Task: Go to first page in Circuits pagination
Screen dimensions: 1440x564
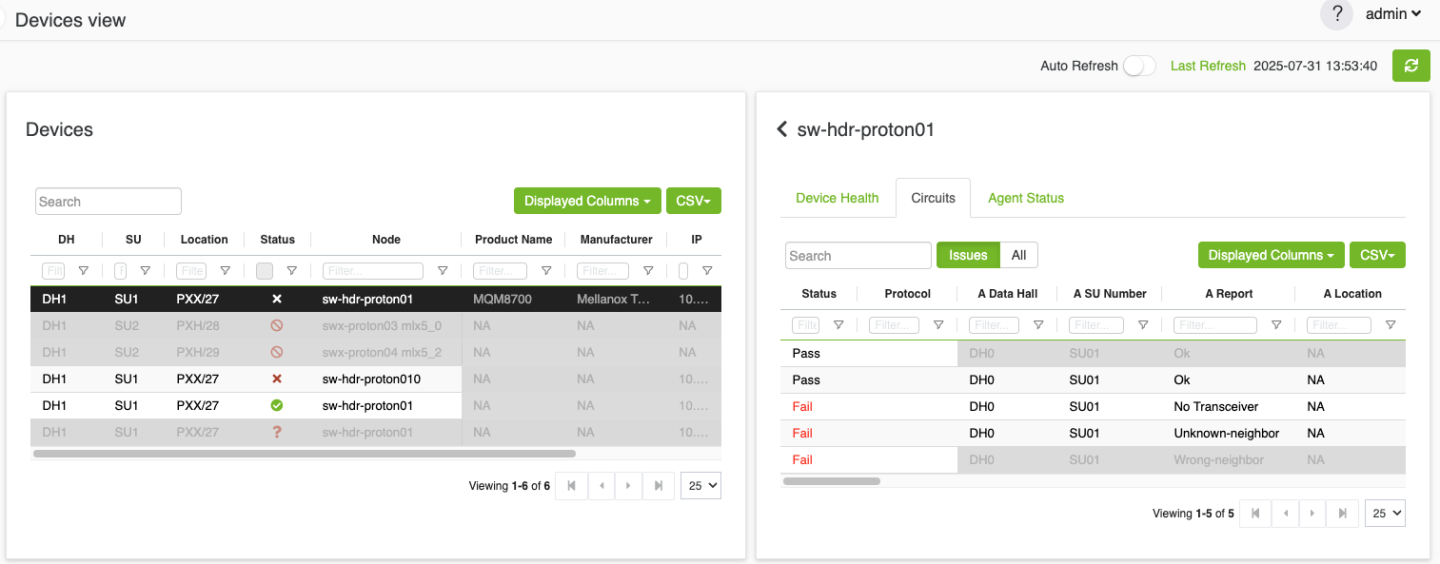Action: pyautogui.click(x=1255, y=513)
